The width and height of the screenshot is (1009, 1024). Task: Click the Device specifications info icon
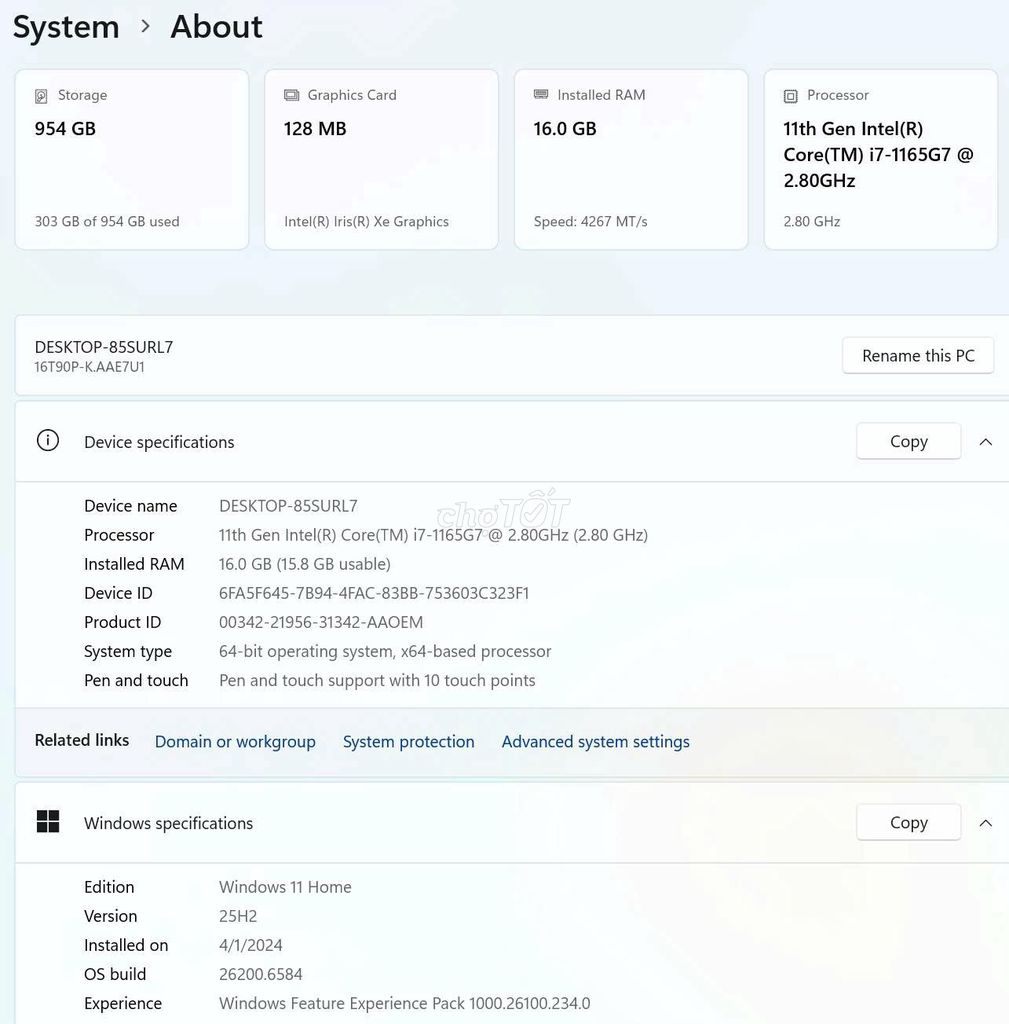click(x=48, y=441)
